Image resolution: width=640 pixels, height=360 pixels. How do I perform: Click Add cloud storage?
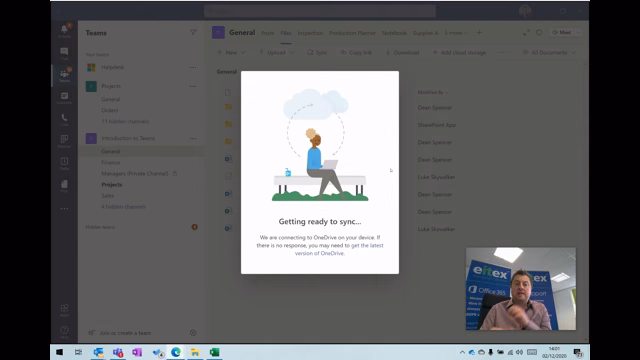[x=459, y=53]
